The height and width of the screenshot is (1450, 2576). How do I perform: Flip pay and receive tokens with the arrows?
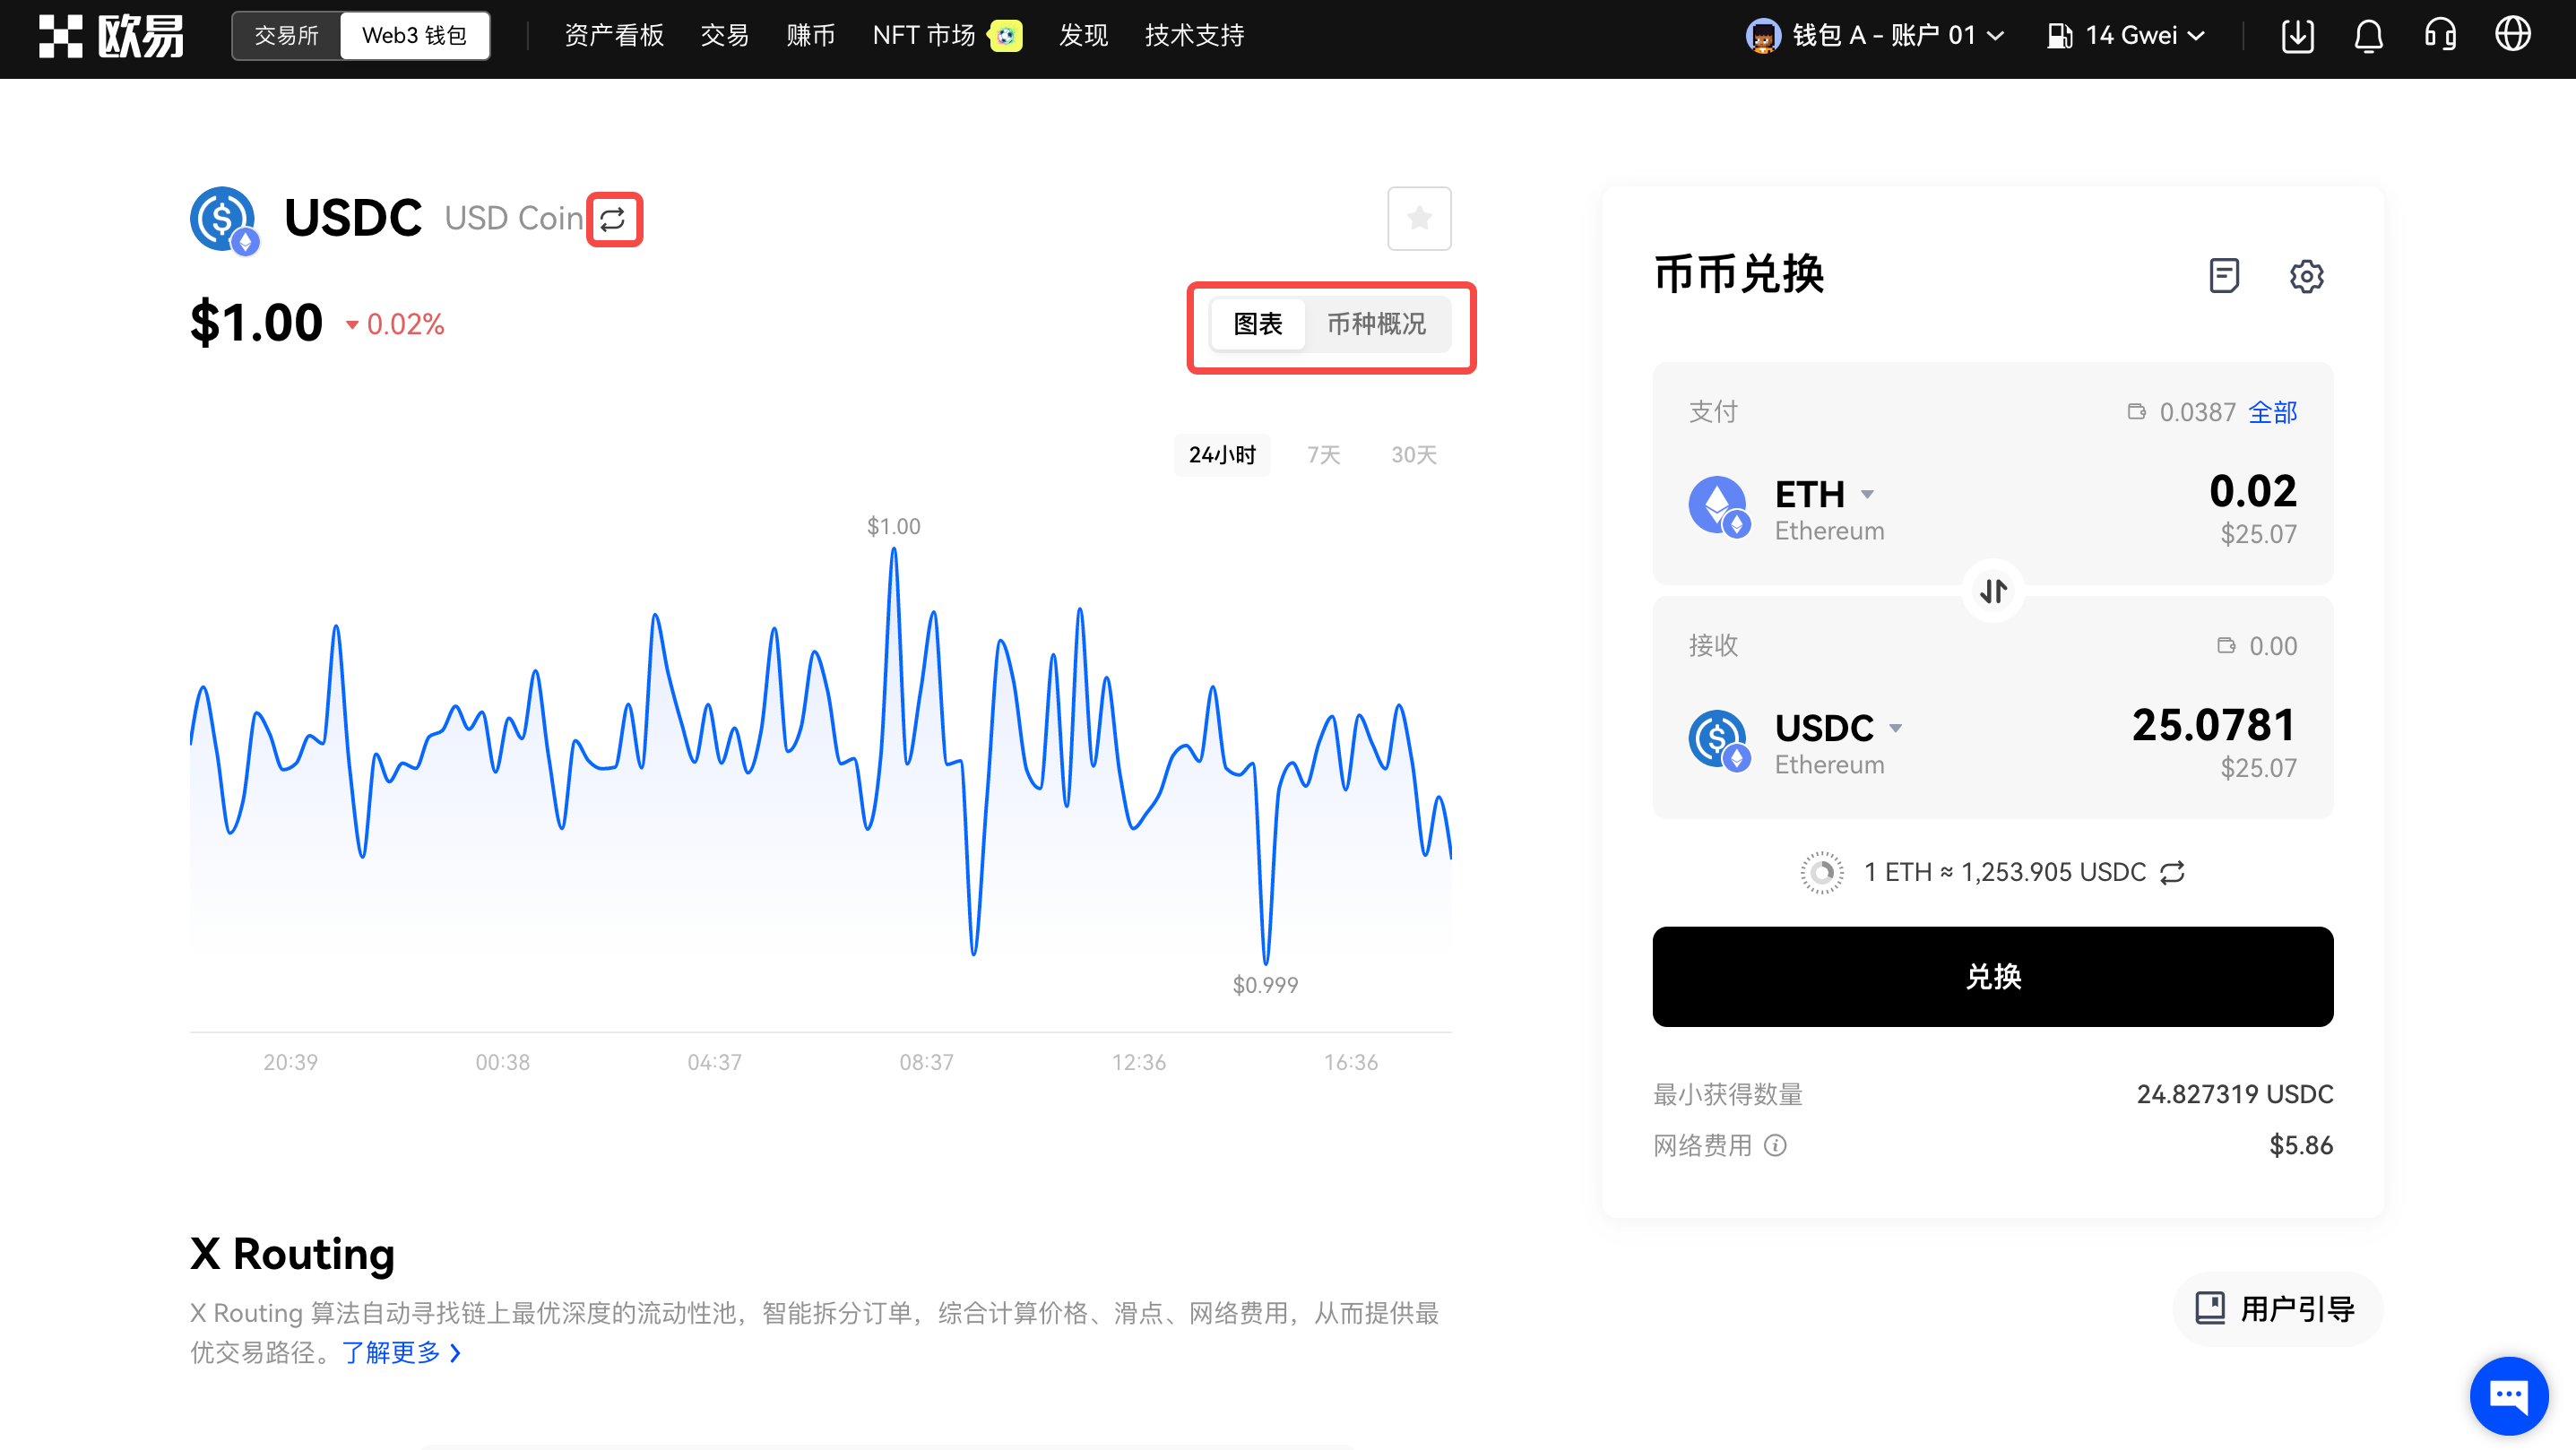(x=1992, y=591)
